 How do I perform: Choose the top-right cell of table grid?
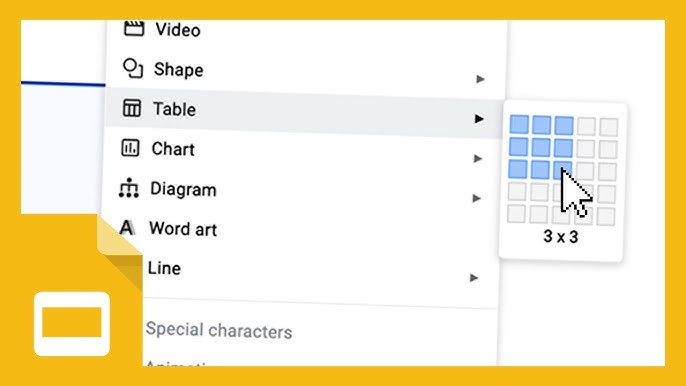[609, 127]
